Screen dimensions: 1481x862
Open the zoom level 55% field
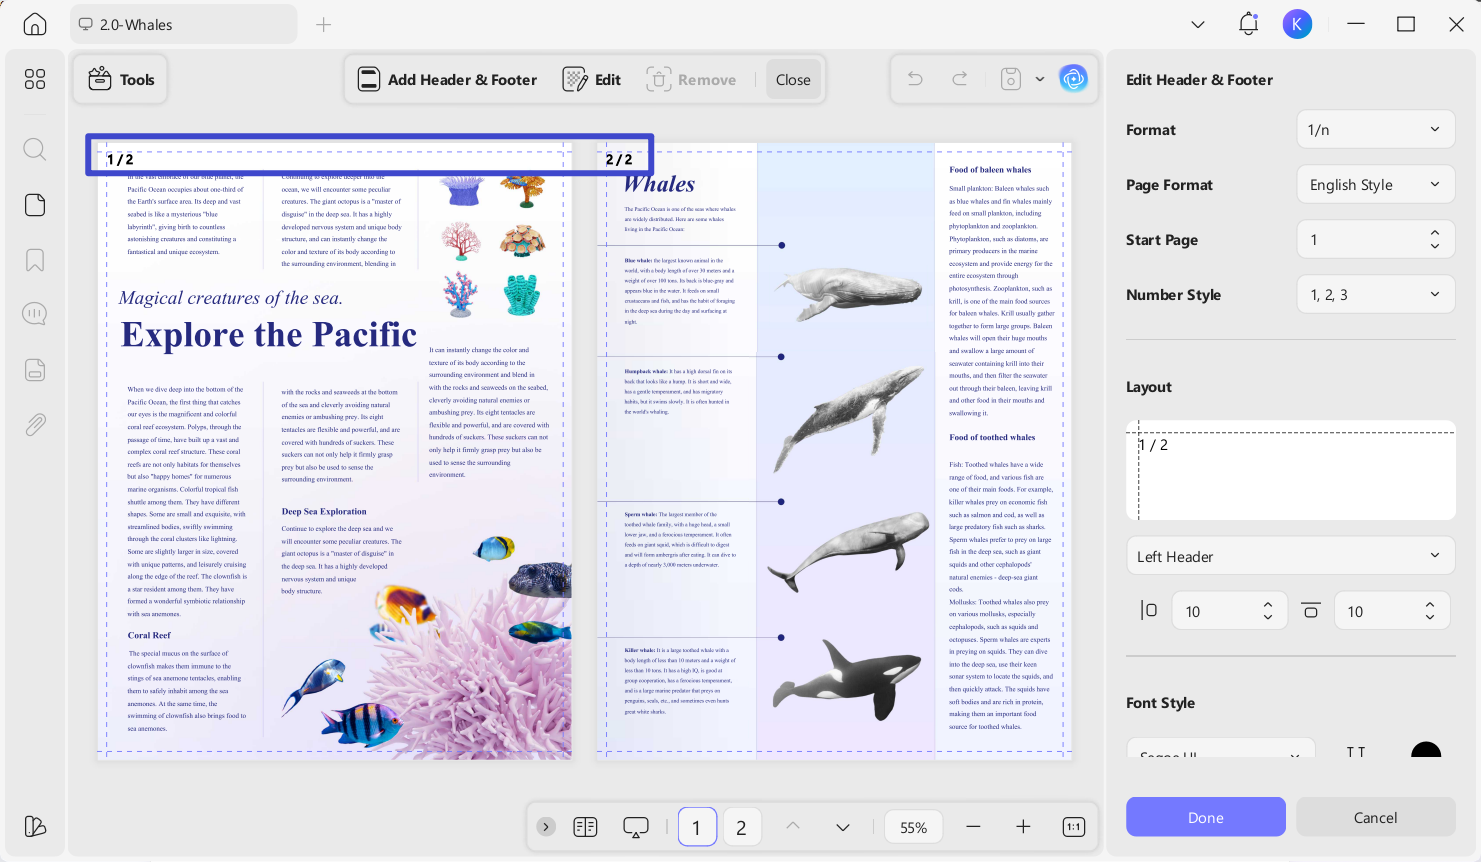[913, 827]
